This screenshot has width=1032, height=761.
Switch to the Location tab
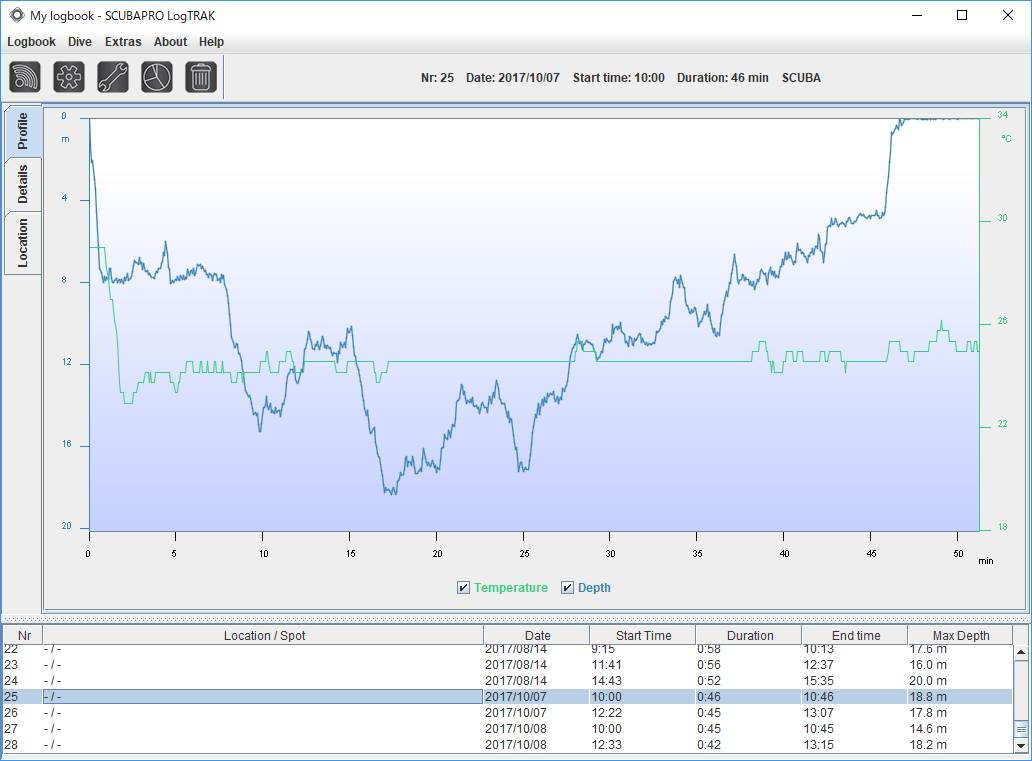coord(23,243)
